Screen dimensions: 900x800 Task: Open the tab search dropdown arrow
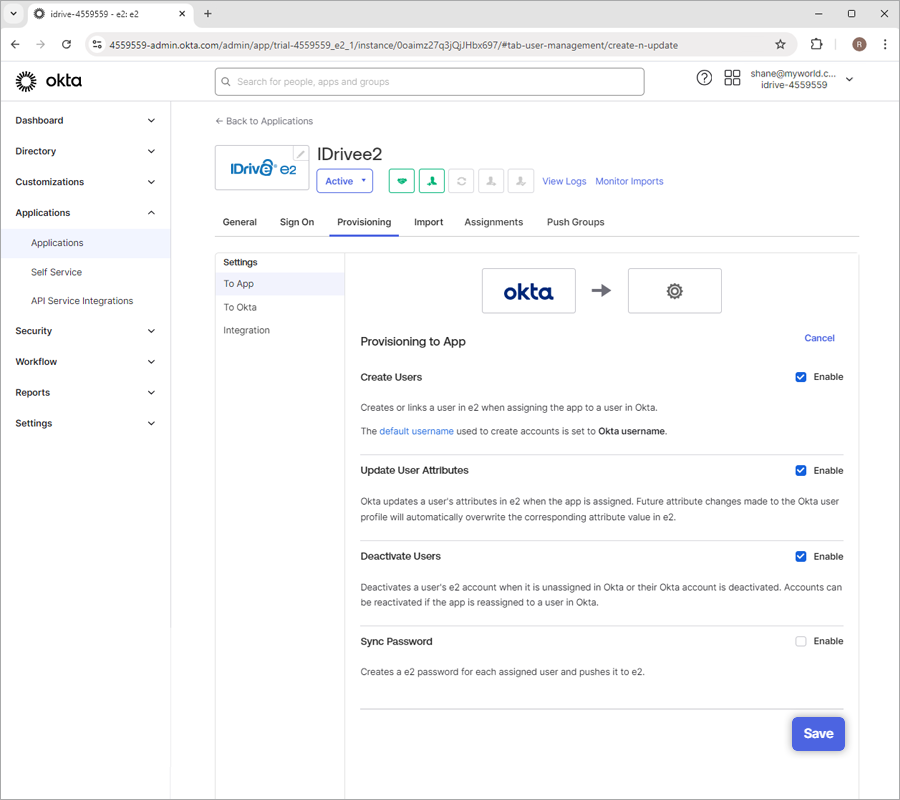(13, 14)
